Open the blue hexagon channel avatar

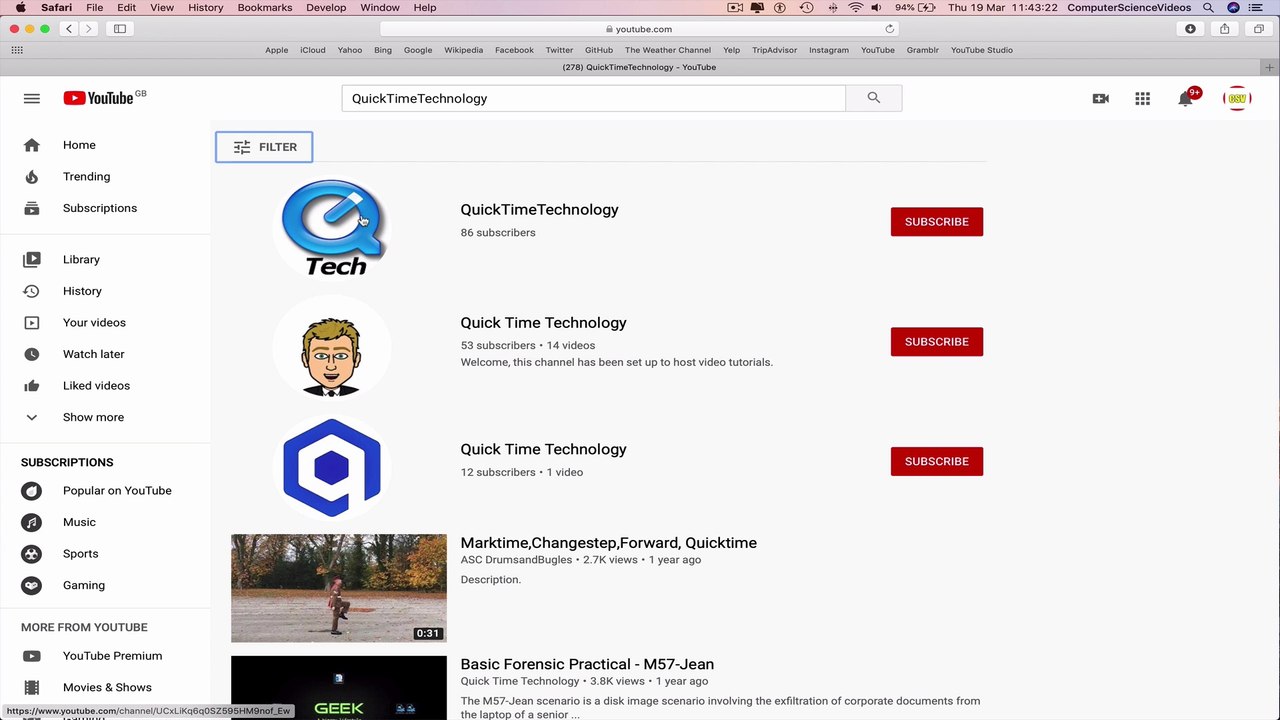(332, 468)
